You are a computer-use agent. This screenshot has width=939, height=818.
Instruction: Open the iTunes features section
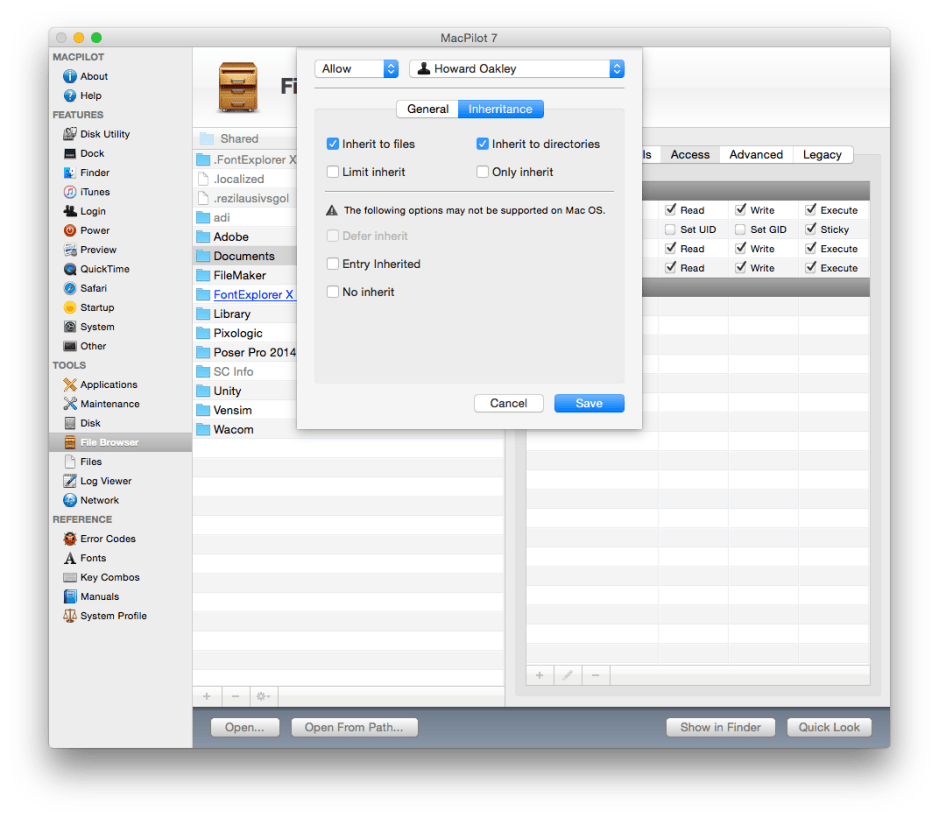coord(92,192)
